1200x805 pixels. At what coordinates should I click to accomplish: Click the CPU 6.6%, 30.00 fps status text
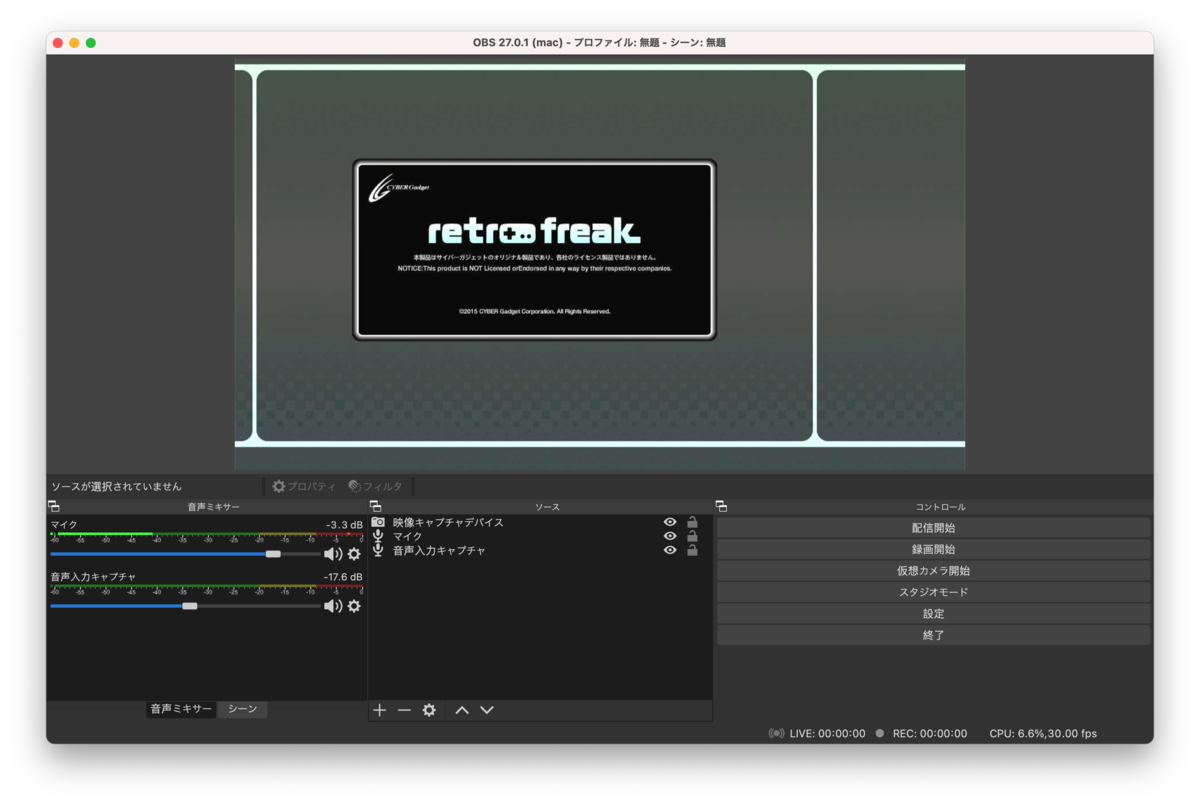coord(1043,733)
